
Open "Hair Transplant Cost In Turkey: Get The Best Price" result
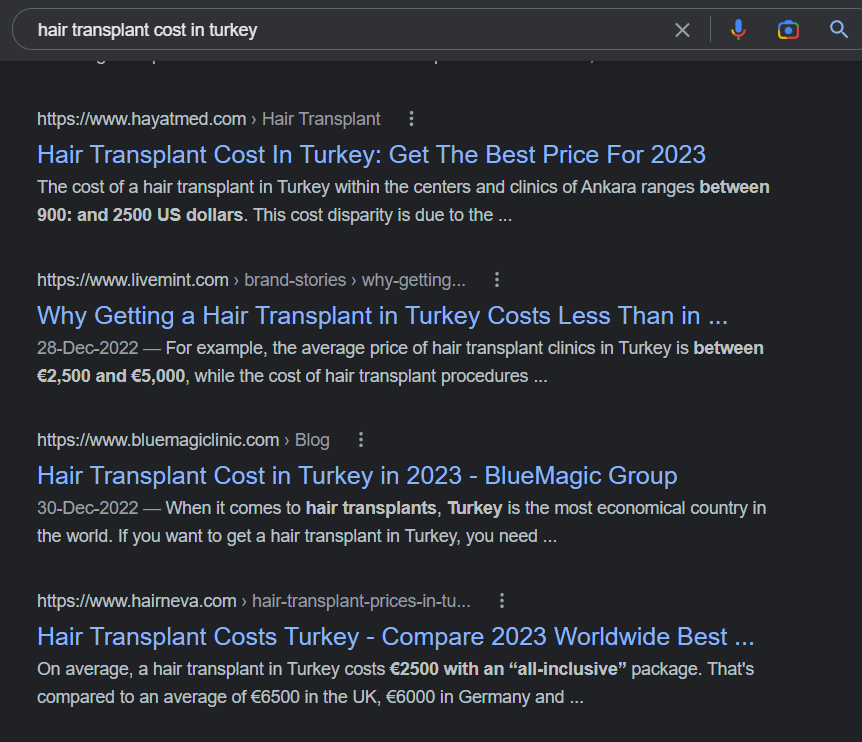[x=371, y=155]
